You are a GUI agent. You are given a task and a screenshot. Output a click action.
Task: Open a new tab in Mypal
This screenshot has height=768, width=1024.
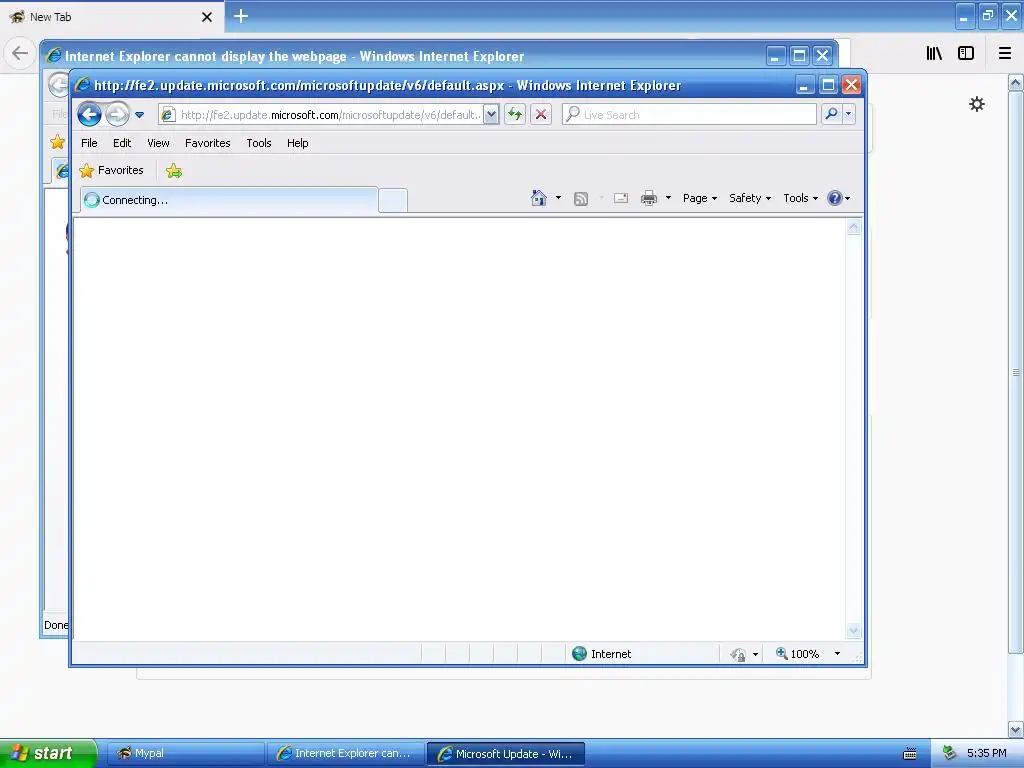coord(241,16)
